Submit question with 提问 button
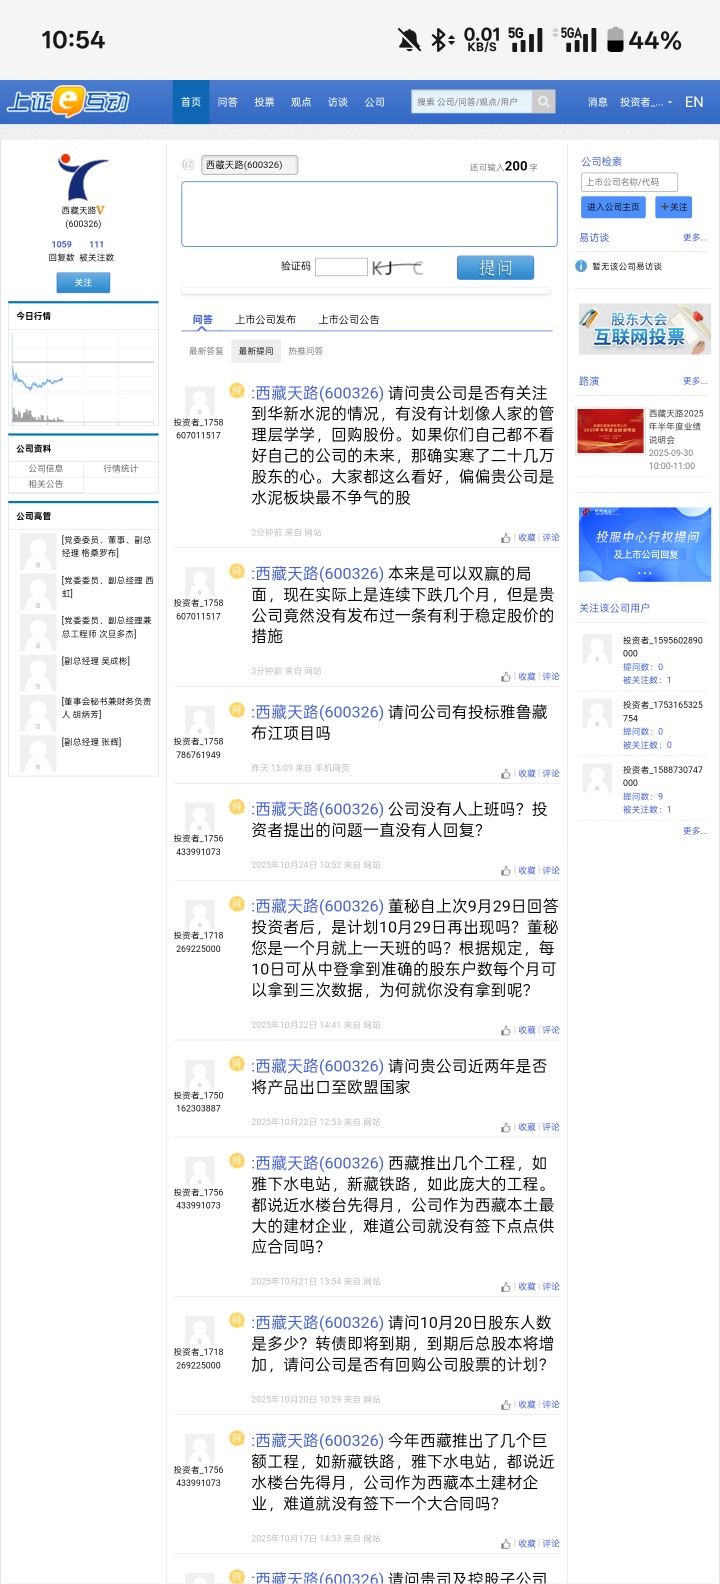The image size is (720, 1584). [x=495, y=268]
